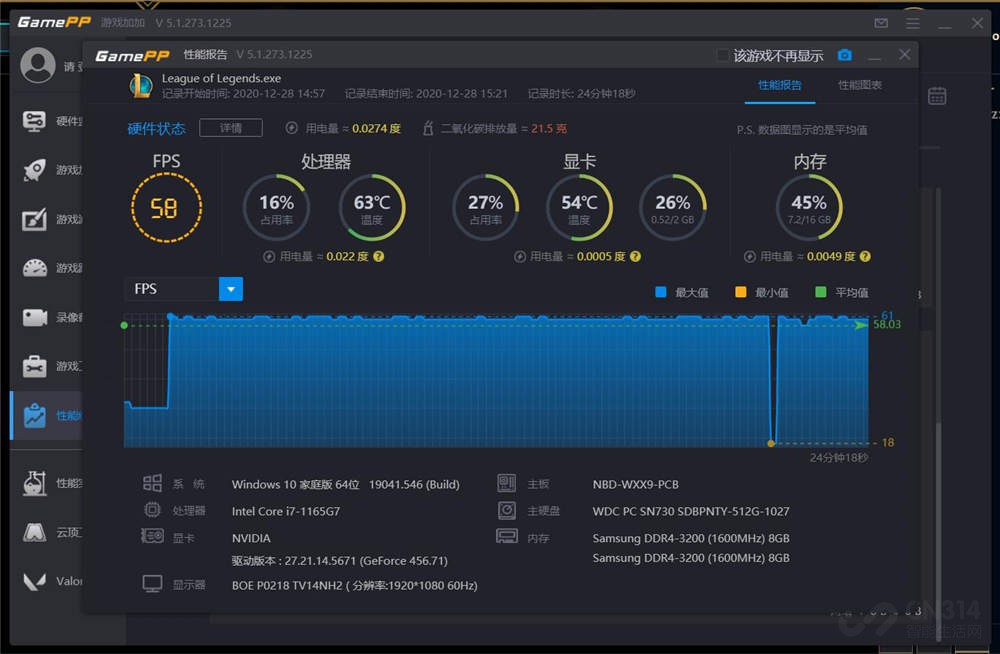
Task: Click the 58.03 average FPS label on chart
Action: point(886,325)
